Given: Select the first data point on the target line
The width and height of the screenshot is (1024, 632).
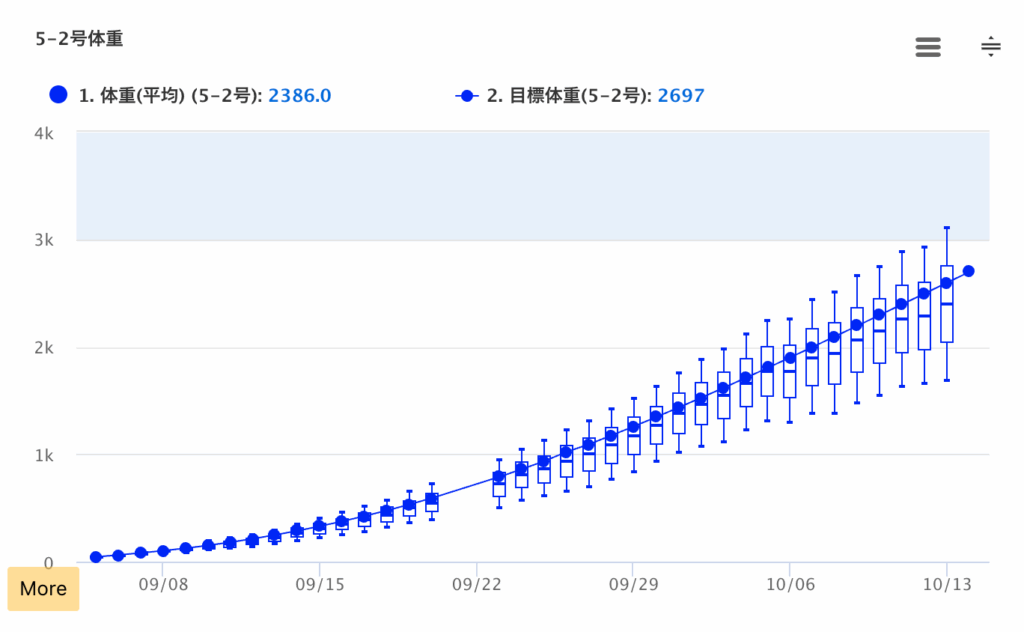Looking at the screenshot, I should [96, 557].
